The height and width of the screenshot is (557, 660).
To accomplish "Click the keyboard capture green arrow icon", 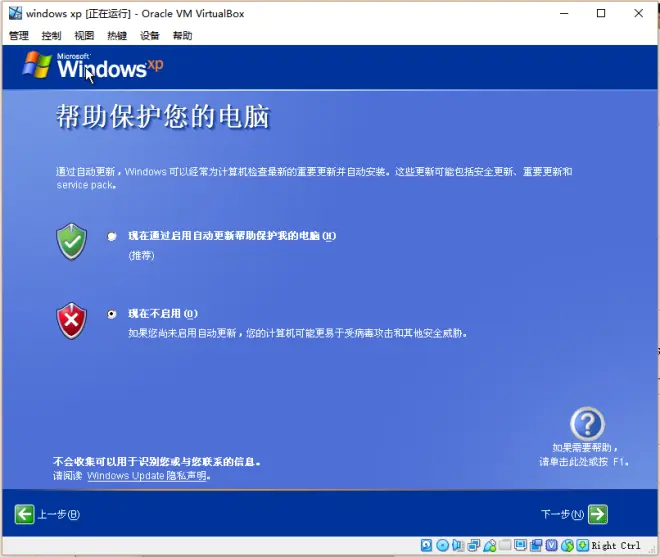I will (x=583, y=546).
